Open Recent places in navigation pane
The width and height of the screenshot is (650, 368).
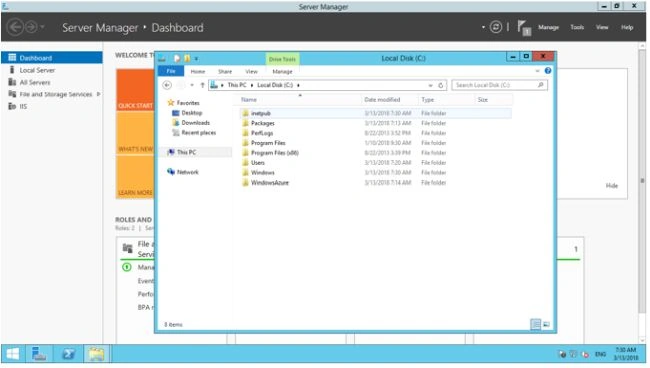(x=199, y=133)
